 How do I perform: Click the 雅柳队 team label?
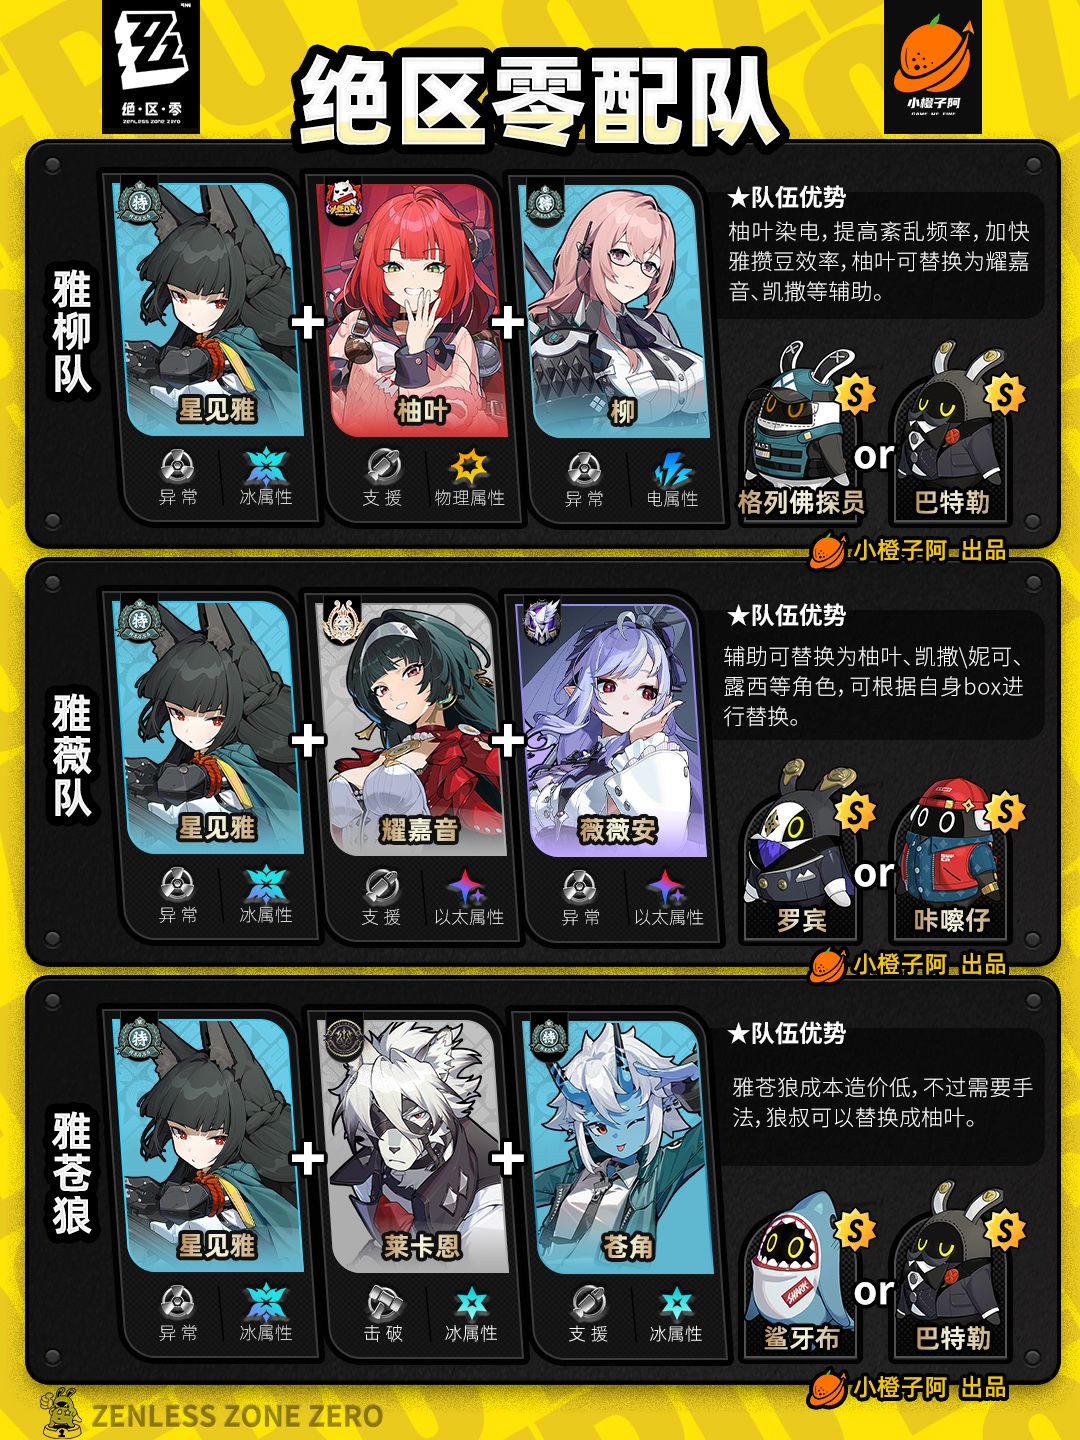[x=72, y=332]
